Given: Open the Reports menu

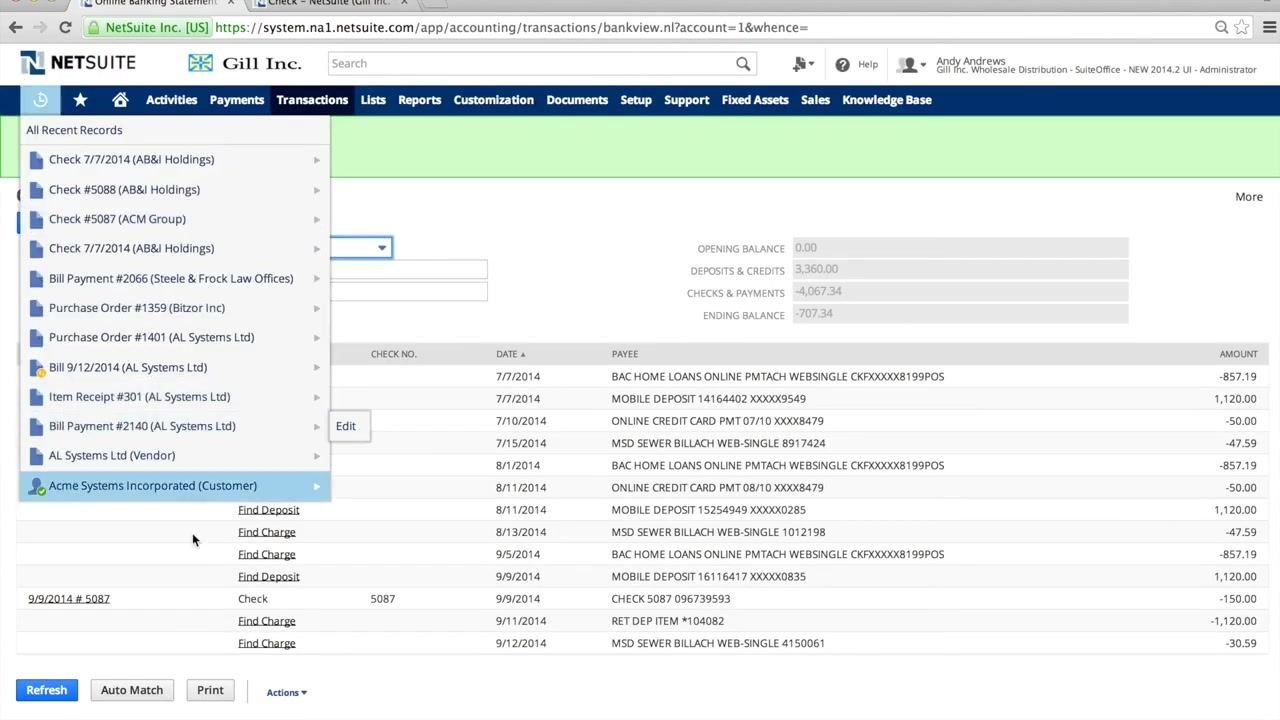Looking at the screenshot, I should tap(419, 100).
